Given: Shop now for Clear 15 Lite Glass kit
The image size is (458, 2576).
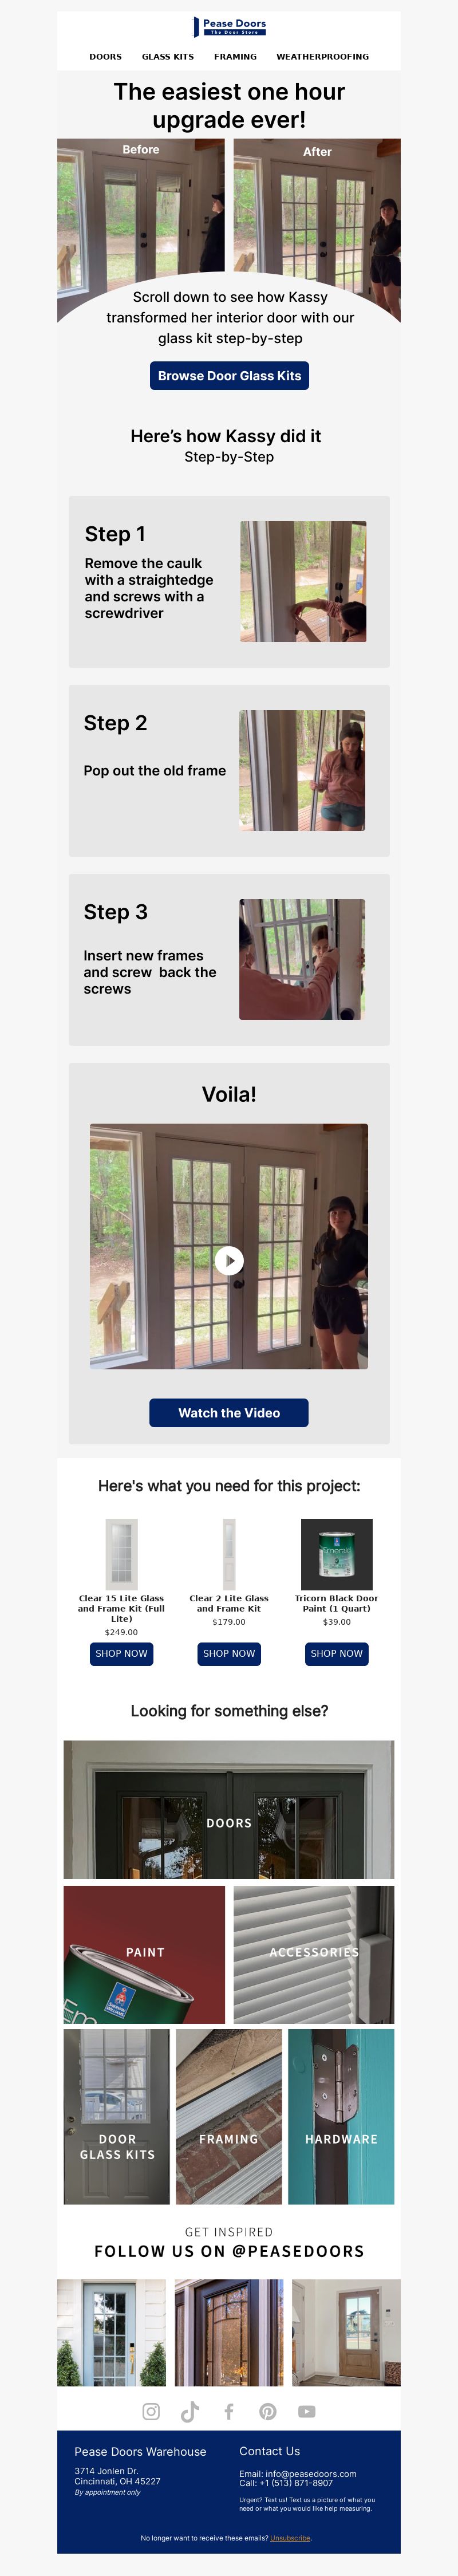Looking at the screenshot, I should 121,1653.
